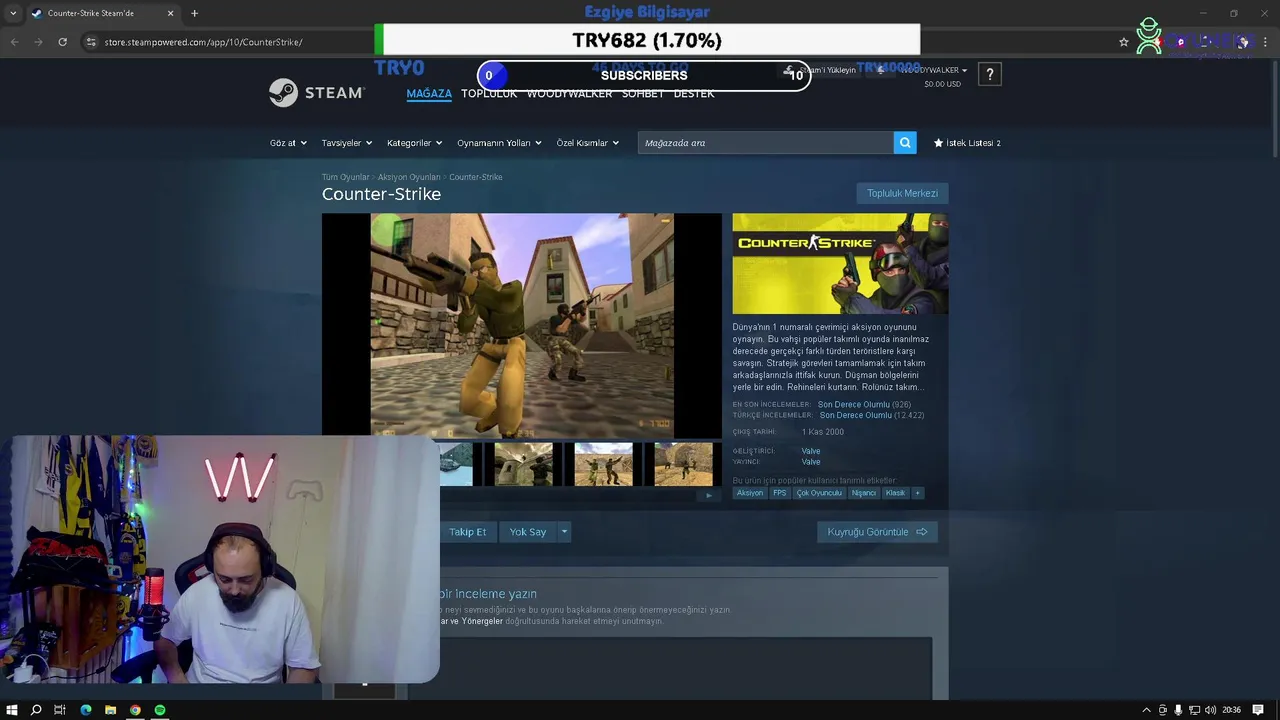Open the Windows notification center icon
Viewport: 1280px width, 720px height.
(x=1258, y=710)
